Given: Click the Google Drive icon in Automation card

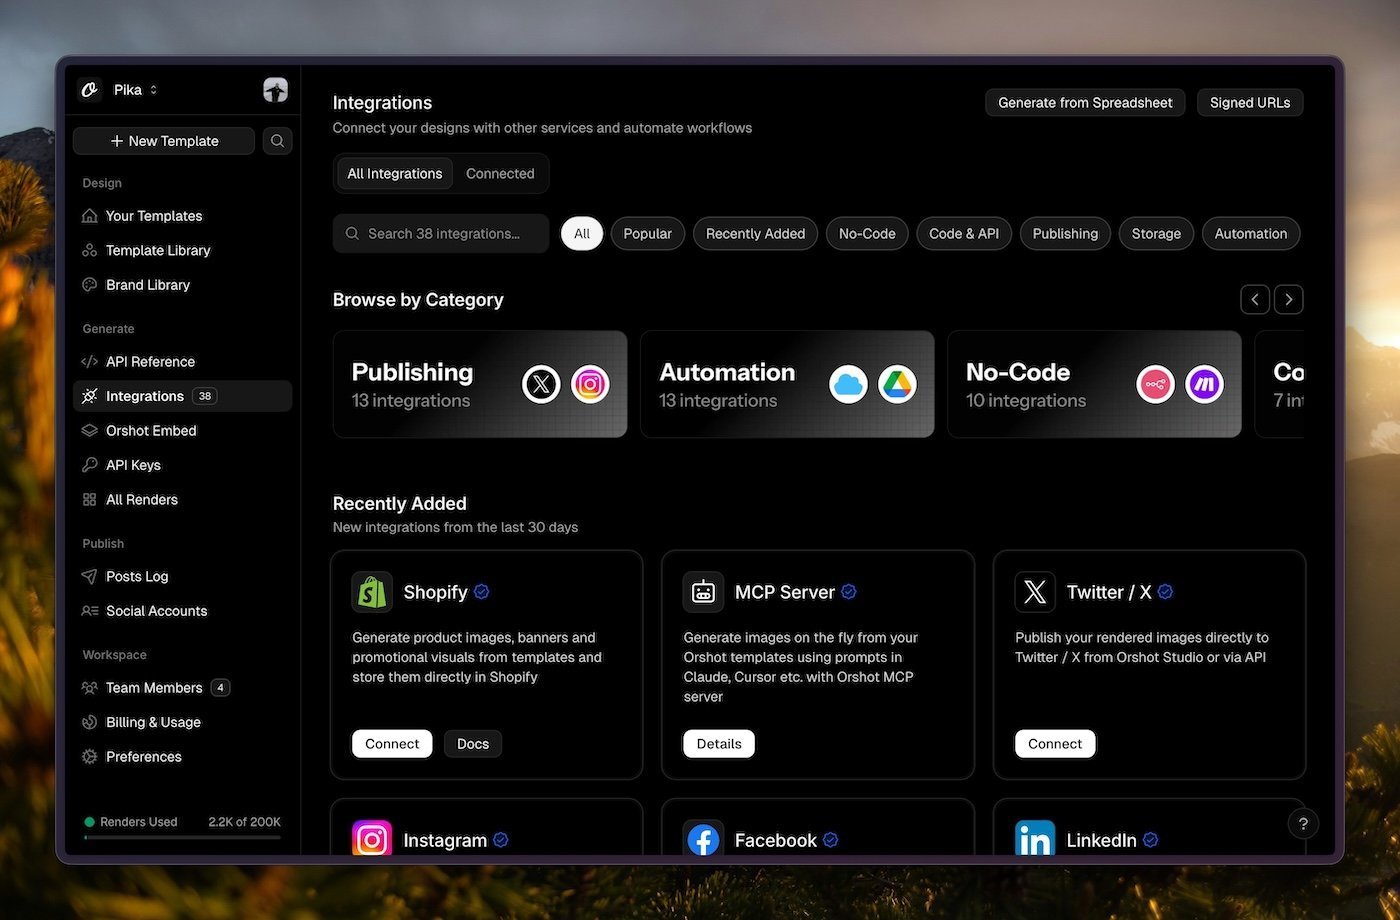Looking at the screenshot, I should 897,384.
